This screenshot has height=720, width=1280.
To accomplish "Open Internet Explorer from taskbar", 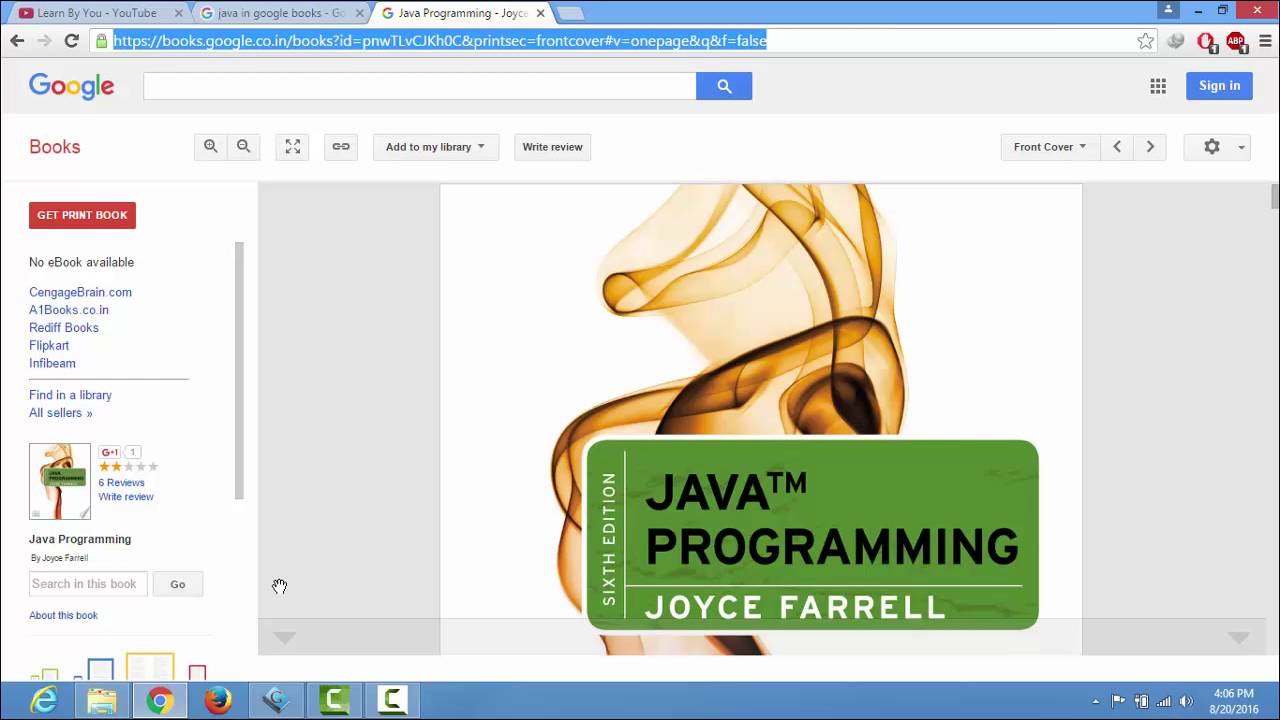I will [44, 701].
